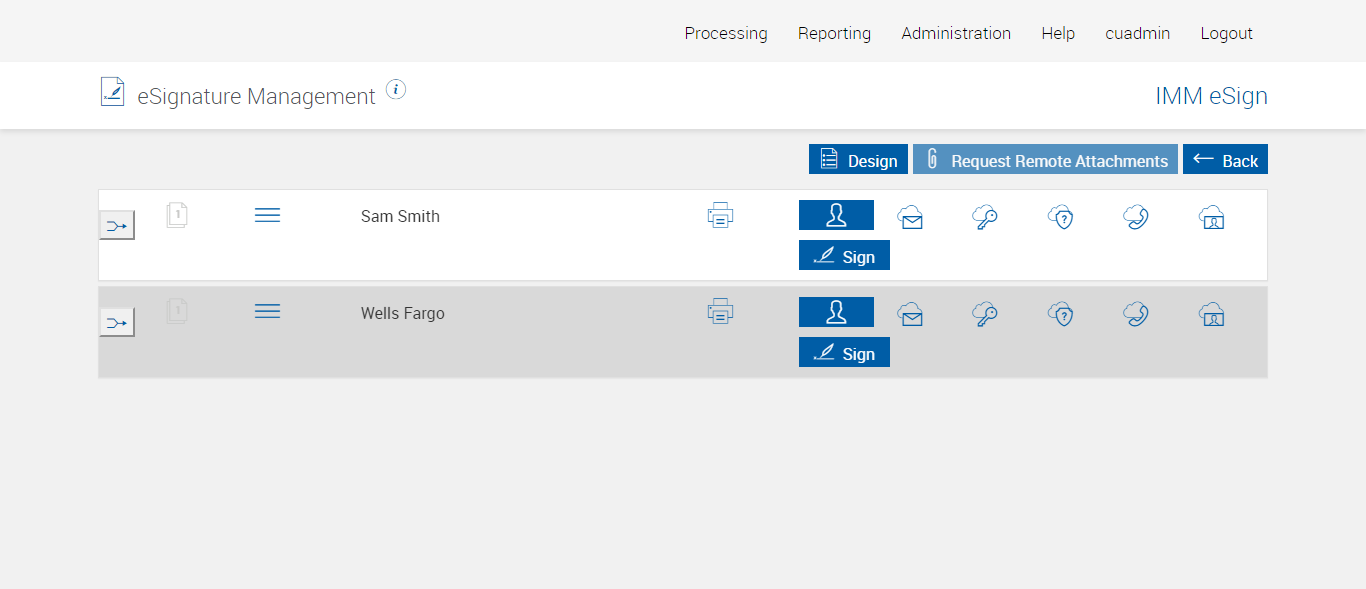Open the three-line menu for Wells Fargo
1366x589 pixels.
(267, 312)
